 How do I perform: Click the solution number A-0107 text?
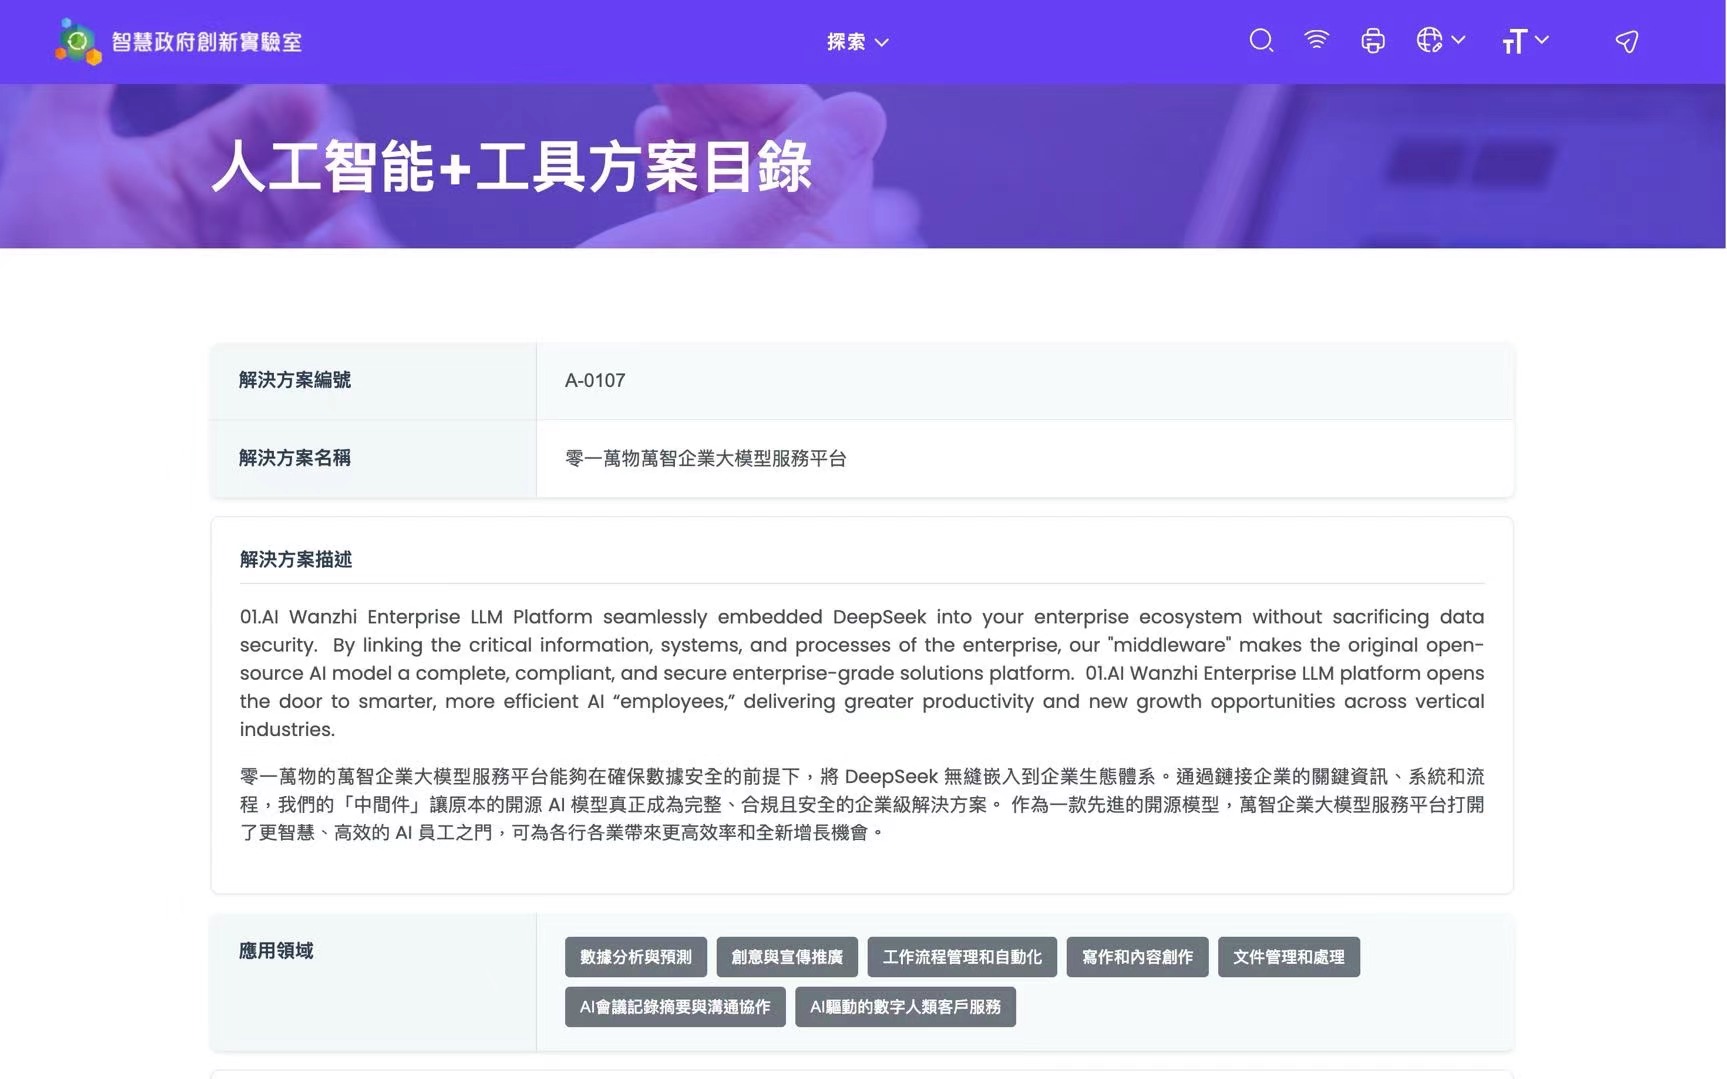(595, 380)
